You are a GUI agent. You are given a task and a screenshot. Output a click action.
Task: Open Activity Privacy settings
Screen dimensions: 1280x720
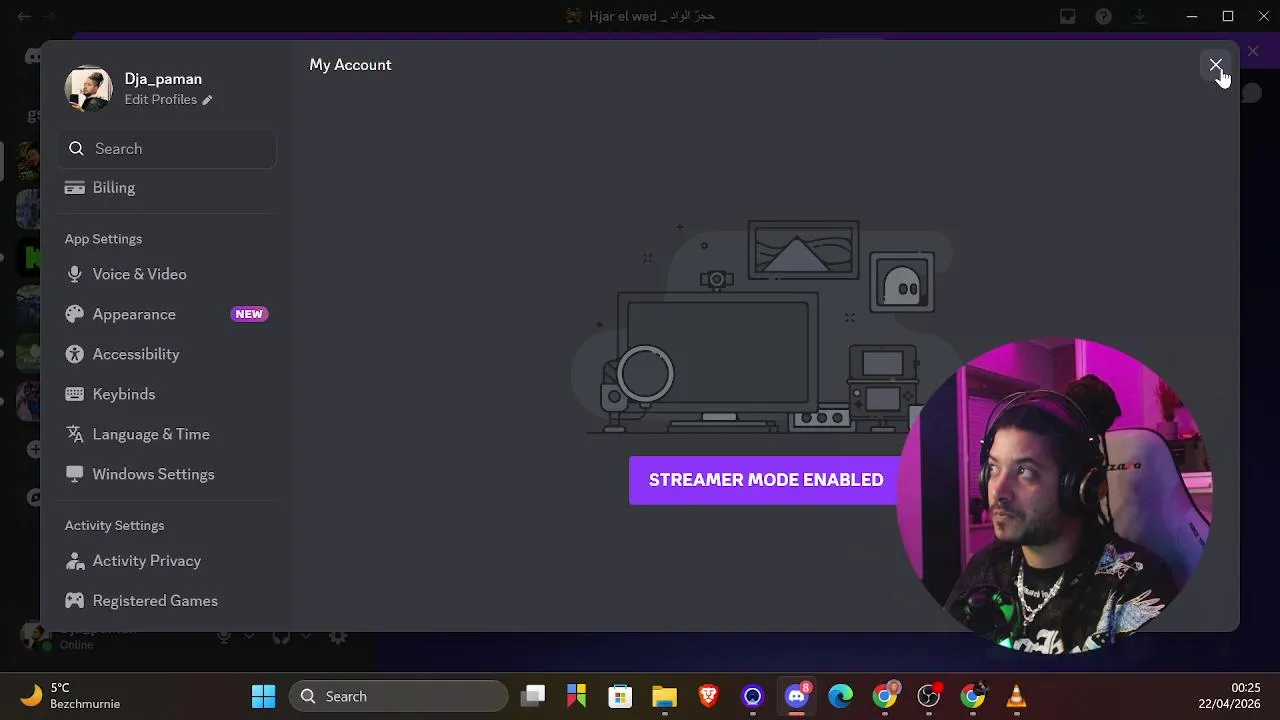point(166,561)
